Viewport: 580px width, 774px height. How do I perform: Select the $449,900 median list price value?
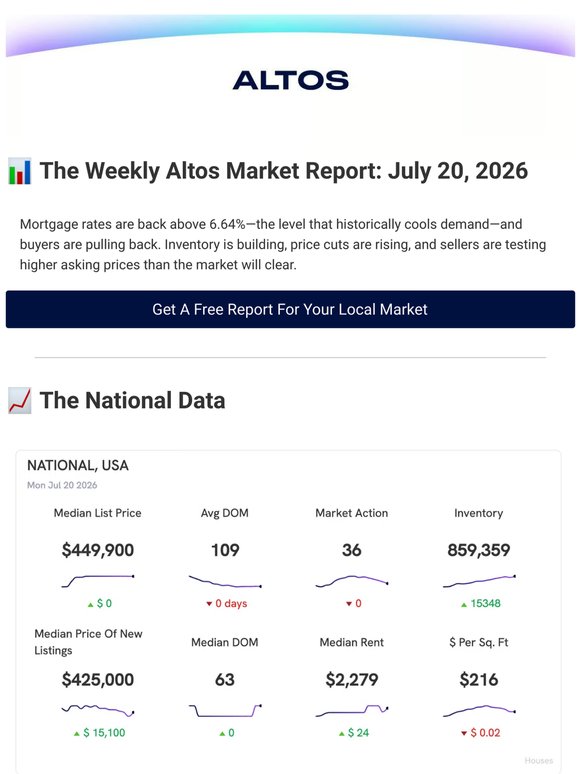[98, 550]
